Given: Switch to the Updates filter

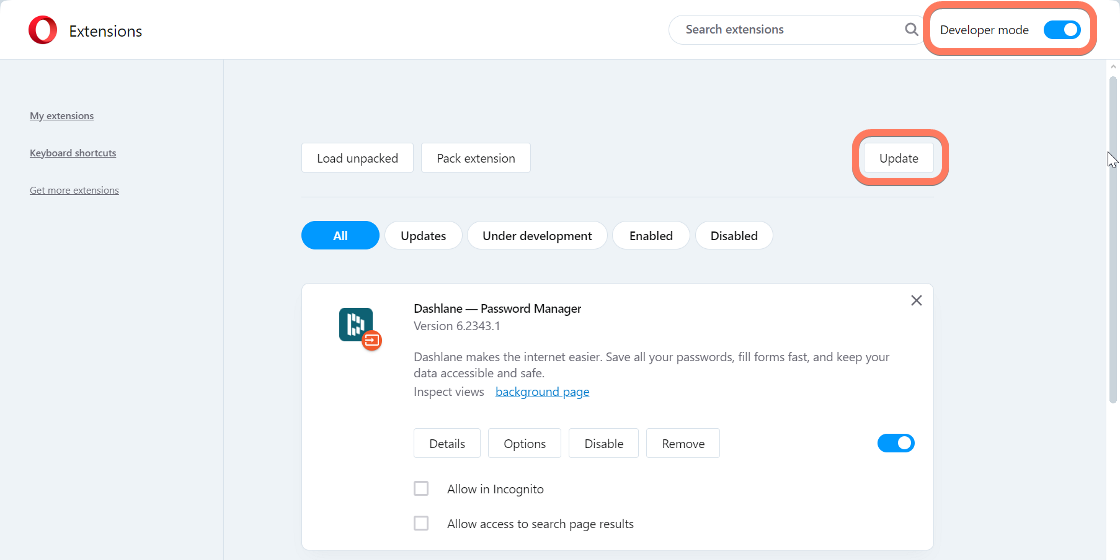Looking at the screenshot, I should point(424,236).
